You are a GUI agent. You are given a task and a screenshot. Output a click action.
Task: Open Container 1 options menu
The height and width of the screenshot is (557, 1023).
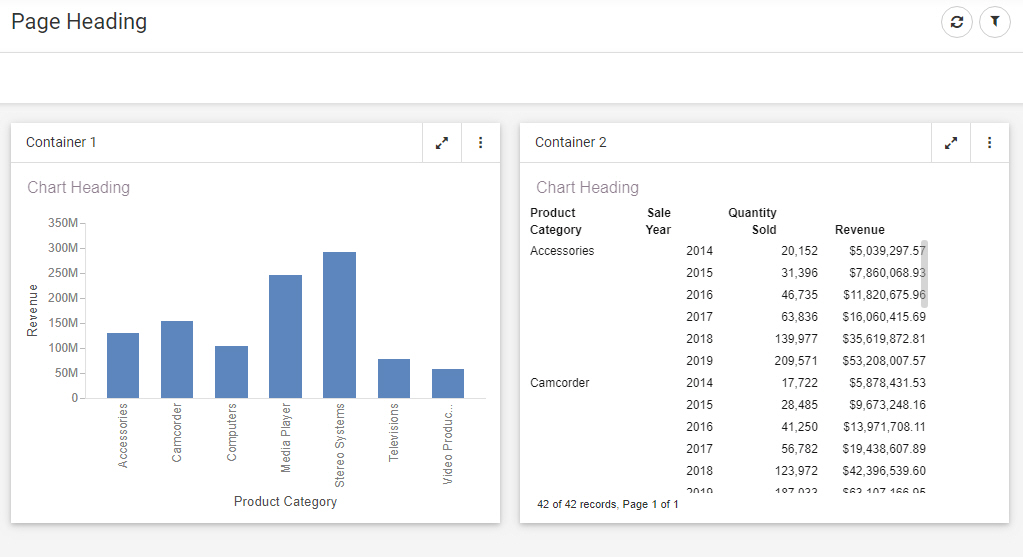[480, 143]
